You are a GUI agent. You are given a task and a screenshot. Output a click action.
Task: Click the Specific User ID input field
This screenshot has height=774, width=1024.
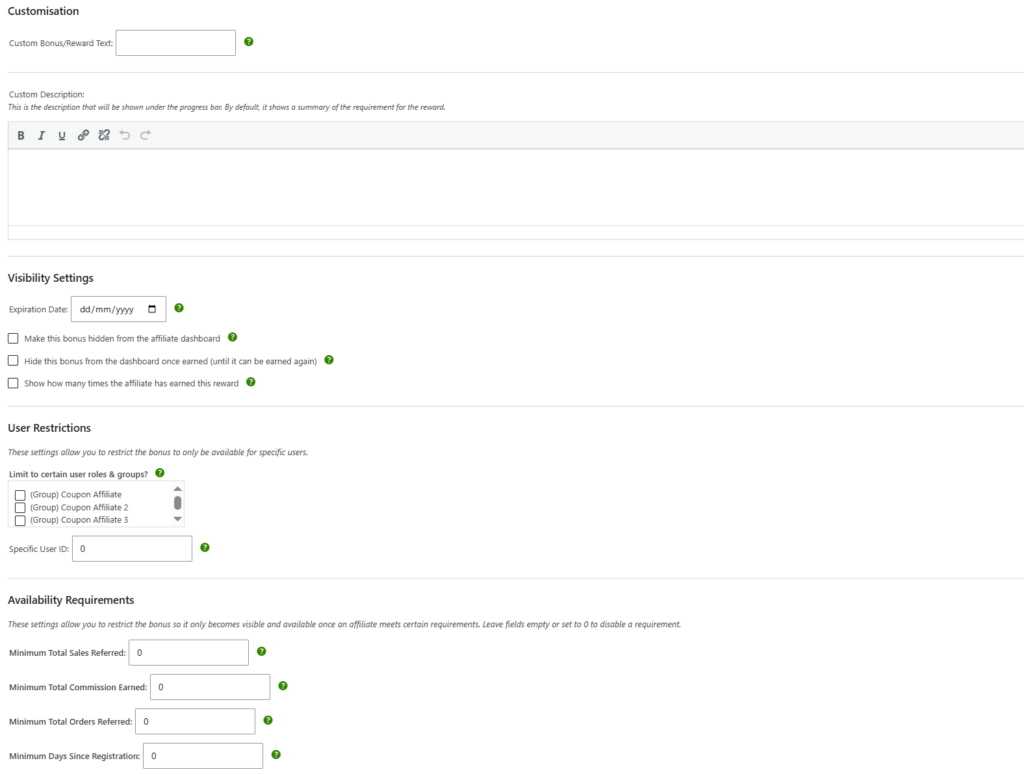point(132,549)
